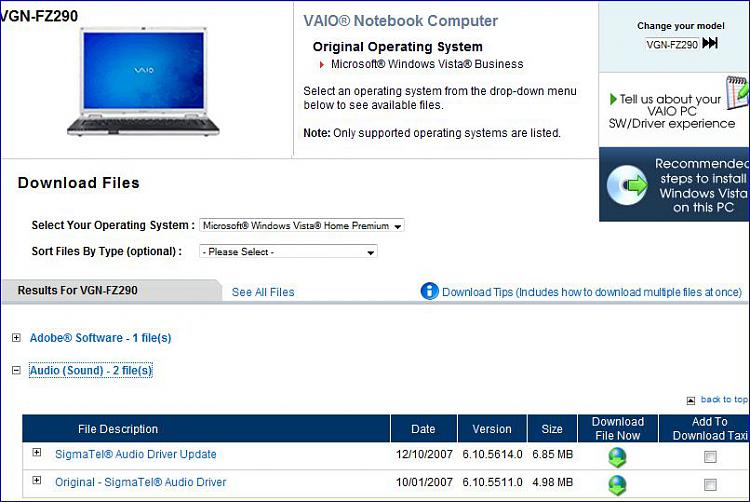Click the Download File Now column header
Viewport: 750px width, 502px height.
click(618, 428)
